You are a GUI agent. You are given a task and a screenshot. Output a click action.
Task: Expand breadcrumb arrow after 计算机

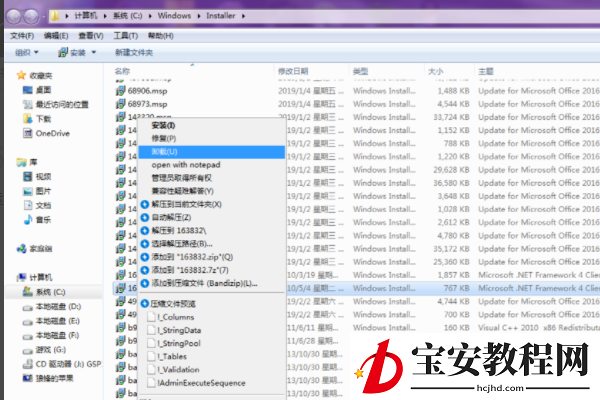point(105,16)
